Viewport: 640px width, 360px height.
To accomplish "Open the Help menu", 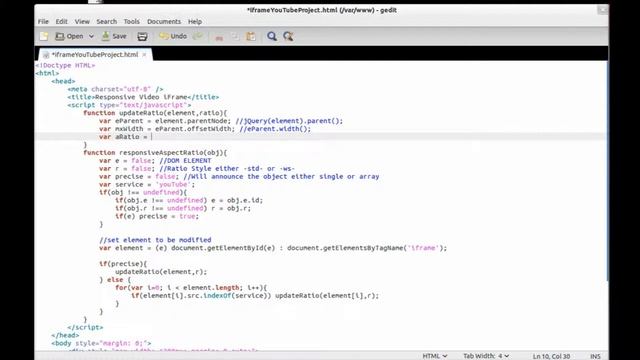I will point(195,22).
